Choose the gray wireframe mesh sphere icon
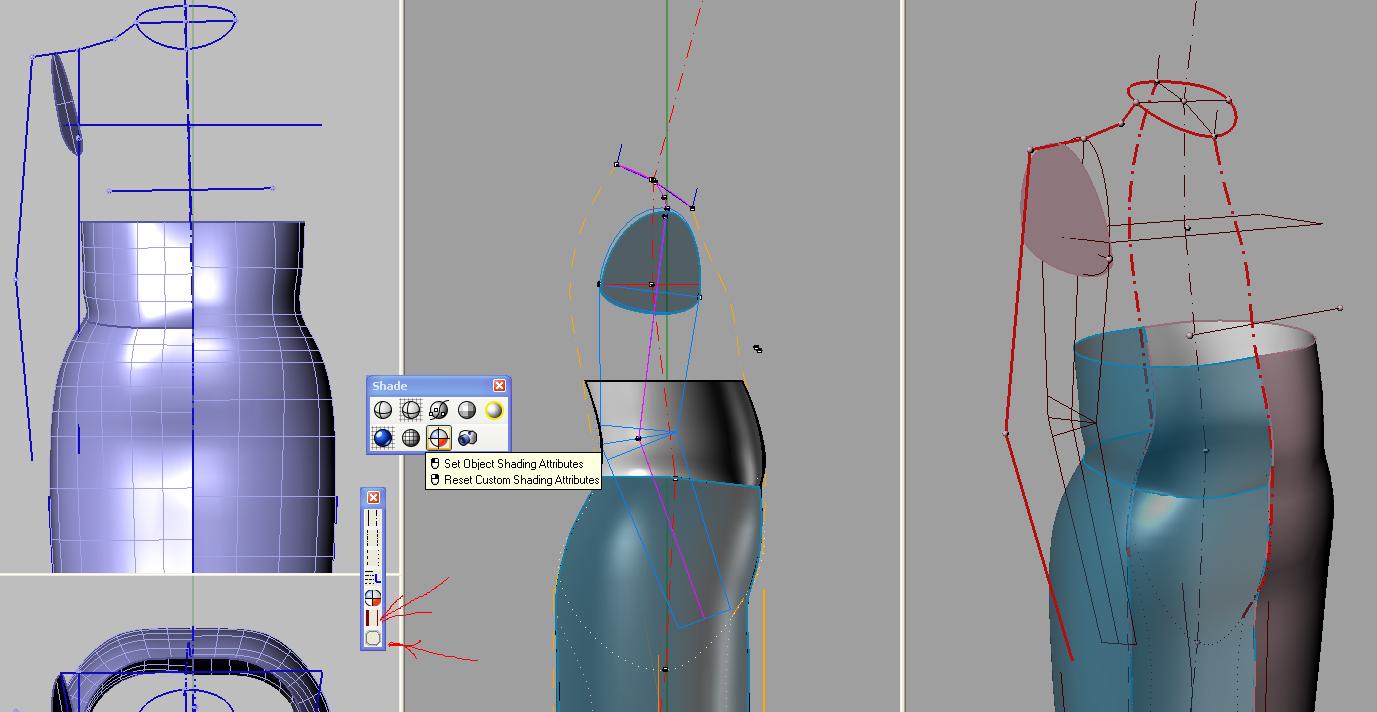Image resolution: width=1377 pixels, height=712 pixels. [411, 438]
